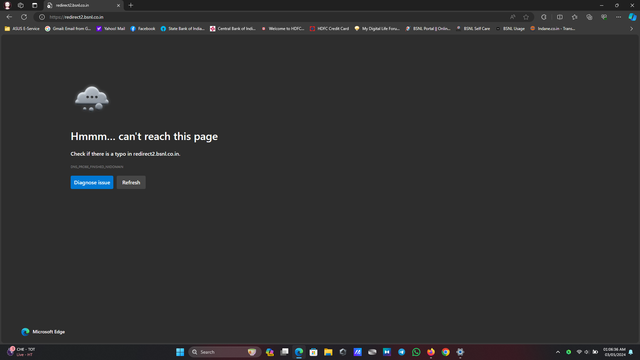The height and width of the screenshot is (360, 640).
Task: Open Google Chrome from taskbar
Action: coord(446,352)
